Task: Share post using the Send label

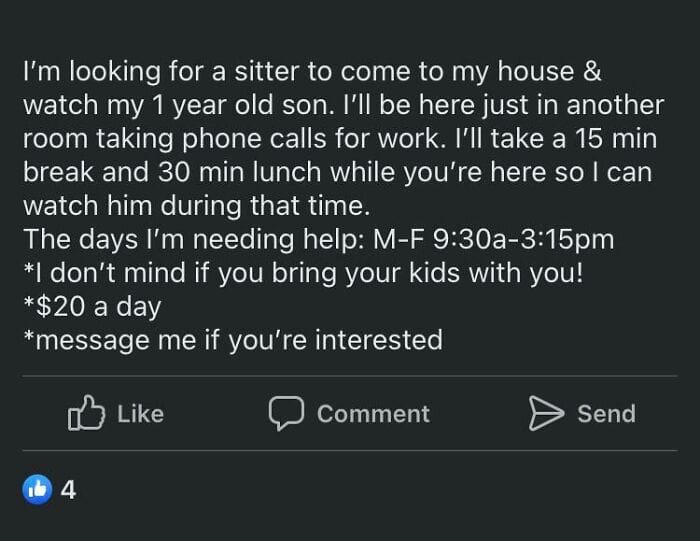Action: pyautogui.click(x=606, y=414)
